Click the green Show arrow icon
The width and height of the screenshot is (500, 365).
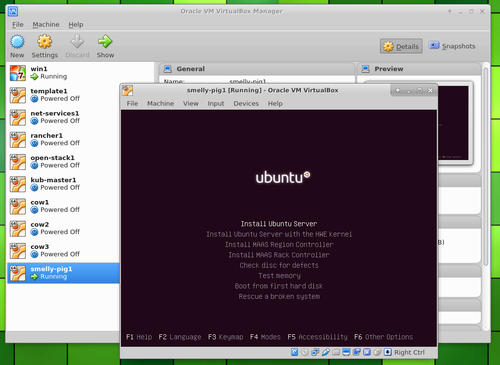(x=105, y=42)
